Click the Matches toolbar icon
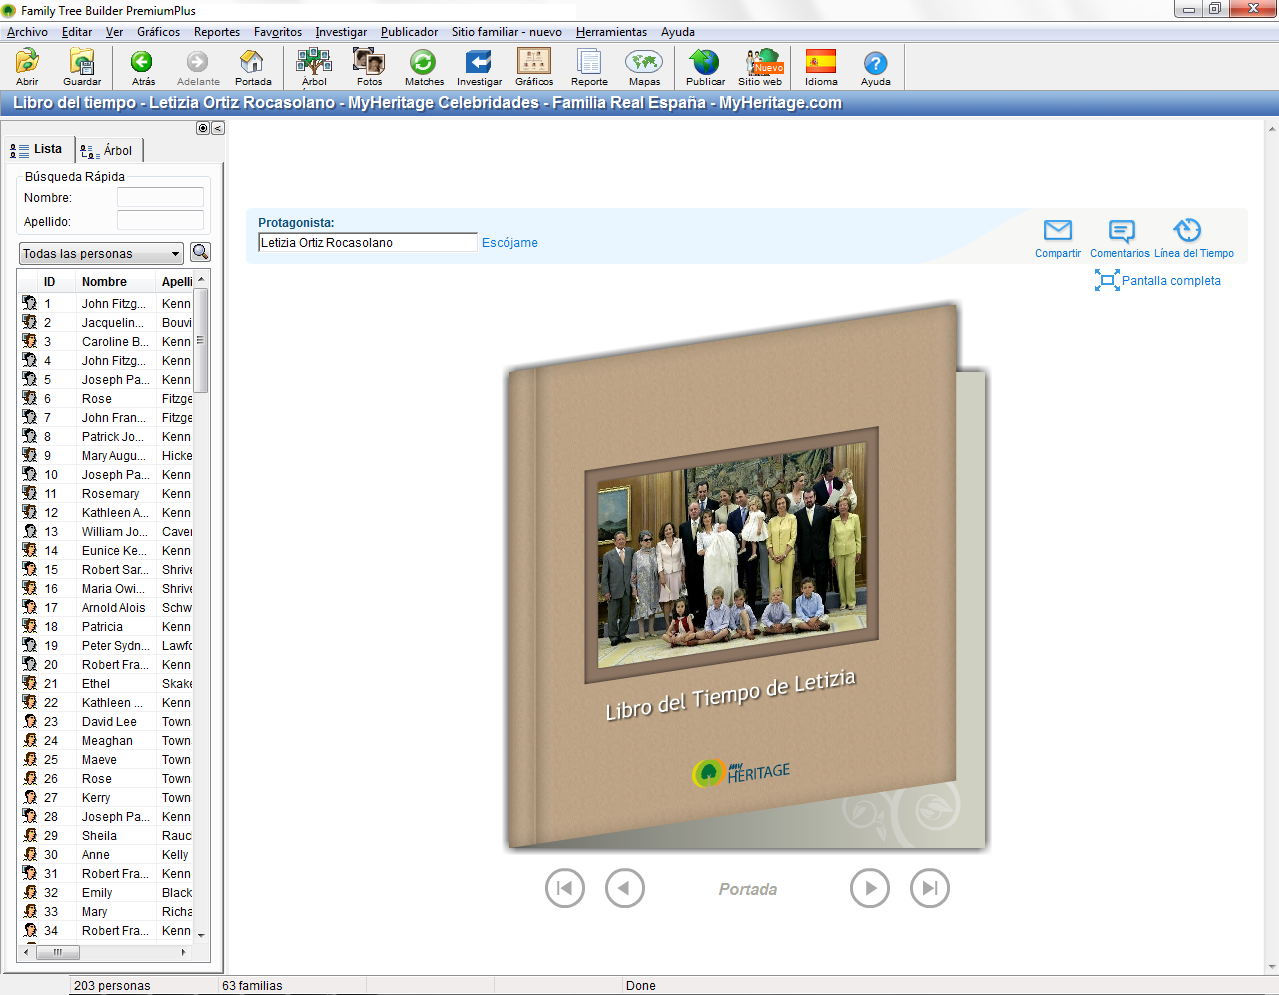Screen dimensions: 1279x995 click(424, 67)
